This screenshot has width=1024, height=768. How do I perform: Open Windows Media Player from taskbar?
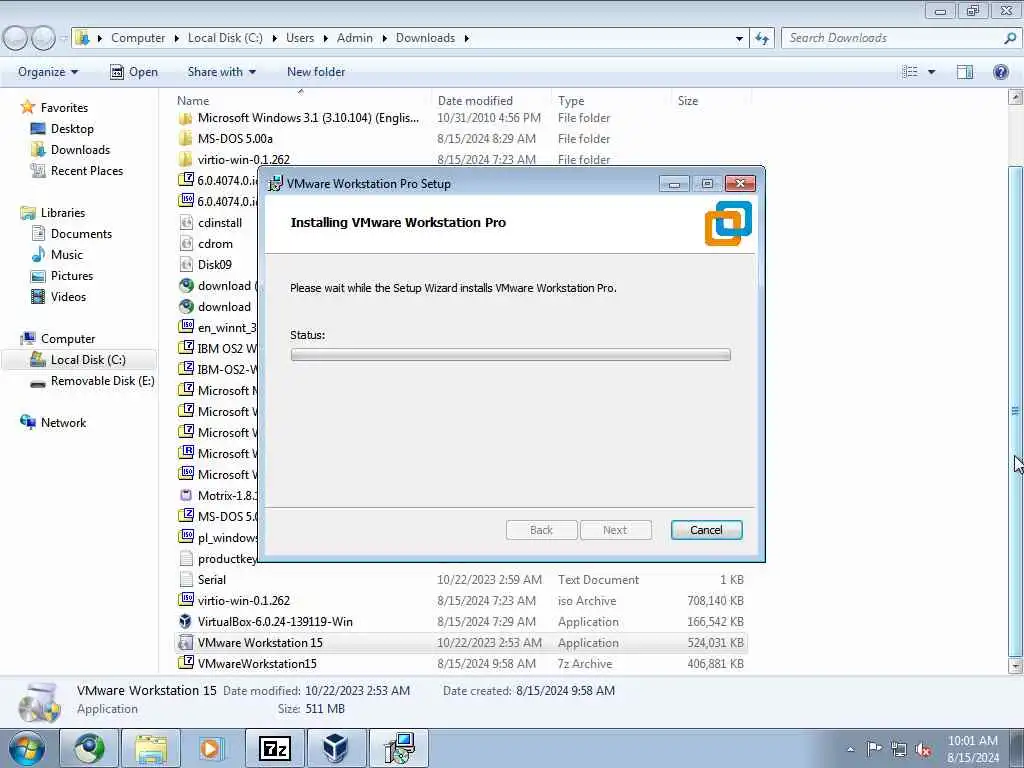pos(211,748)
